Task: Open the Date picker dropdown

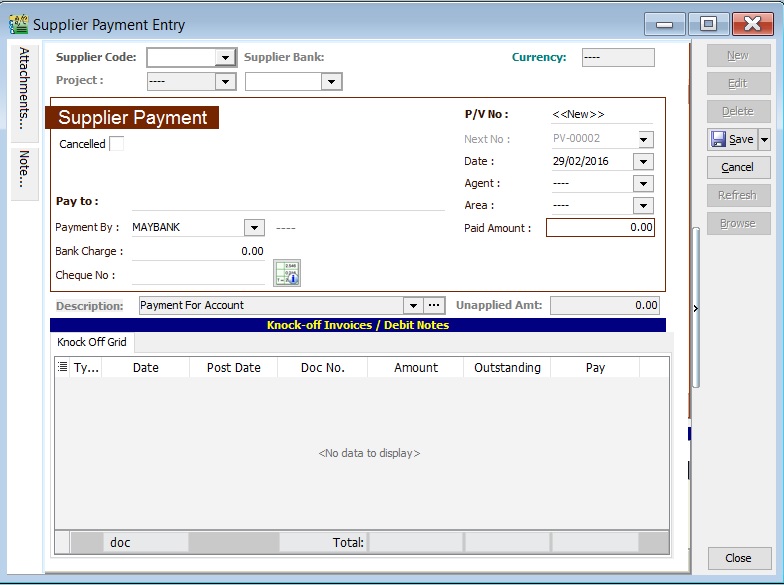Action: 643,162
